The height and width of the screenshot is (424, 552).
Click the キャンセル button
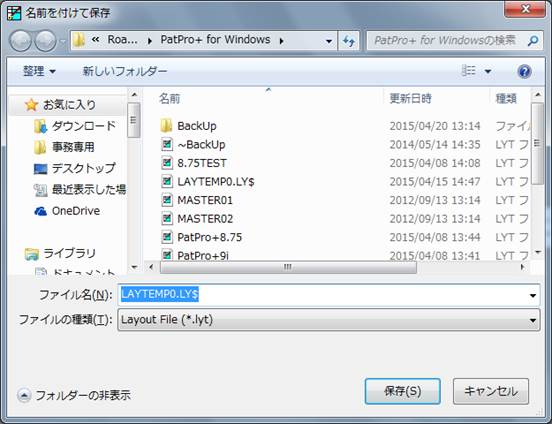(491, 391)
